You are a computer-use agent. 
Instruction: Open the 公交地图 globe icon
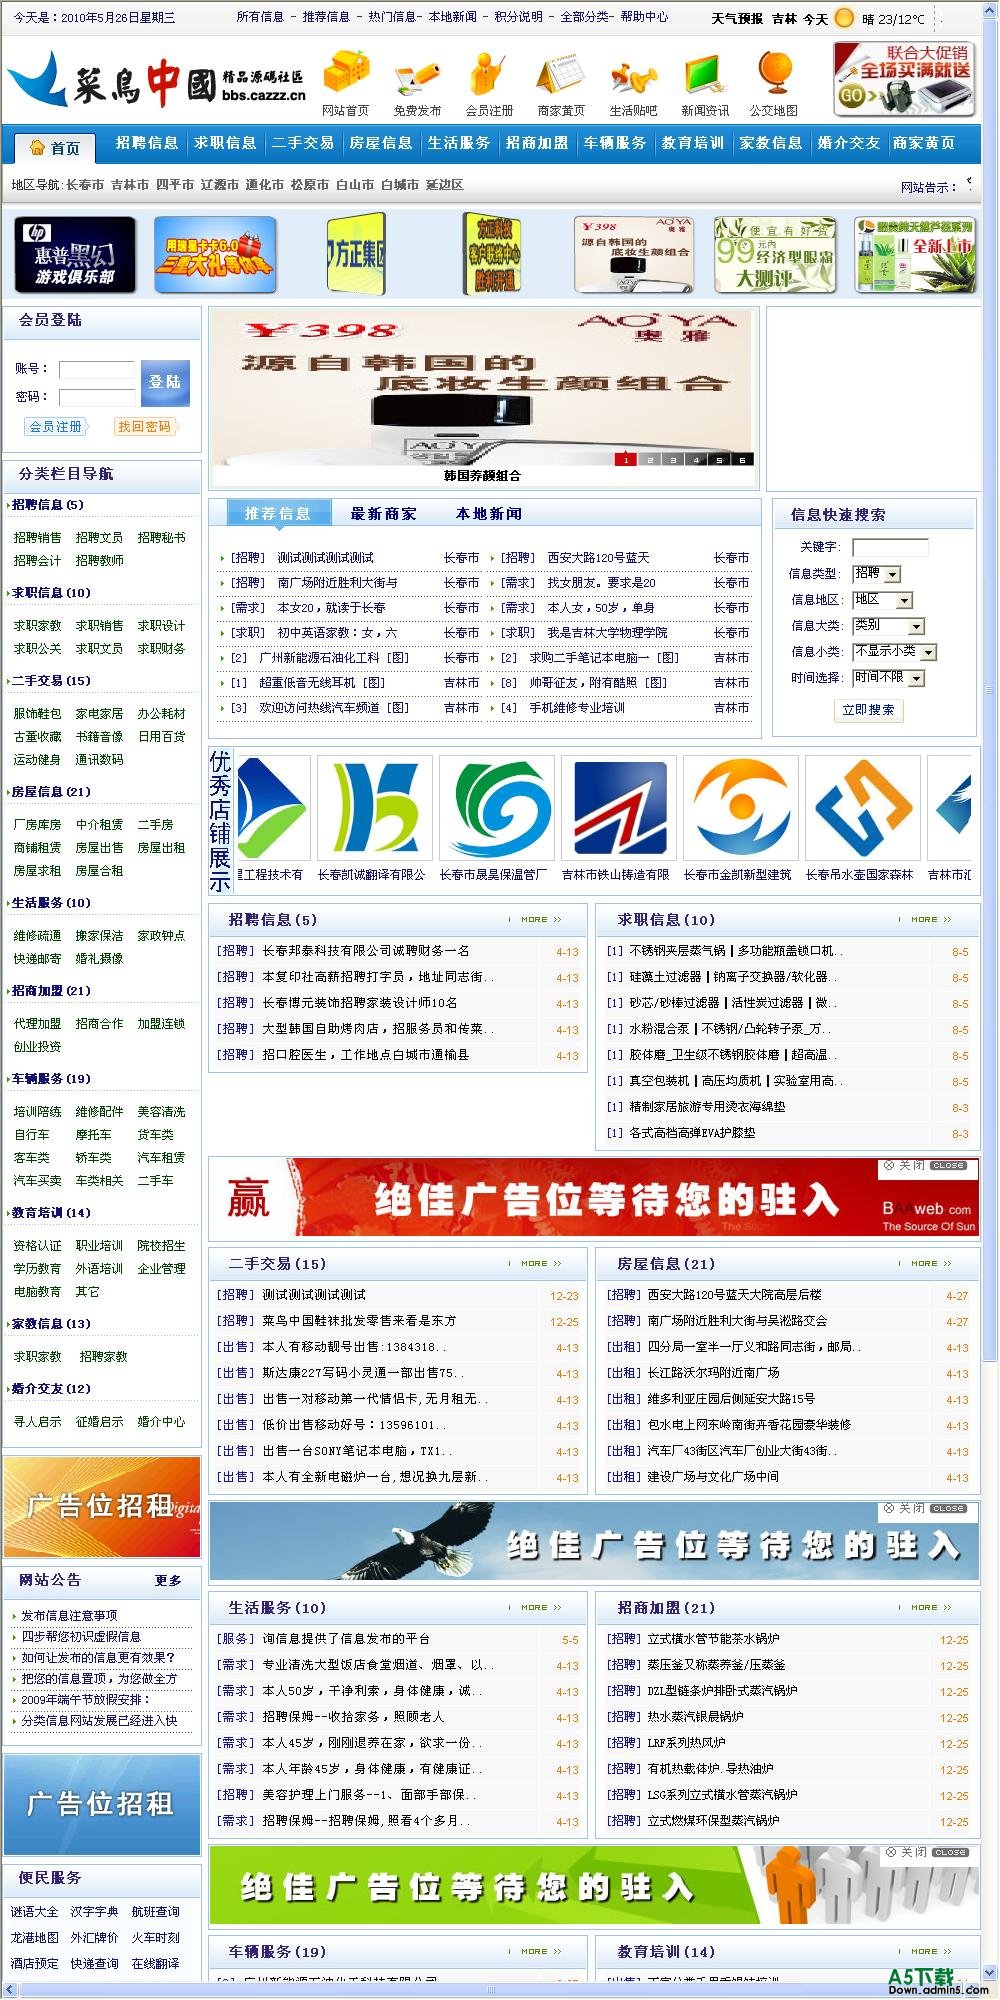[774, 74]
